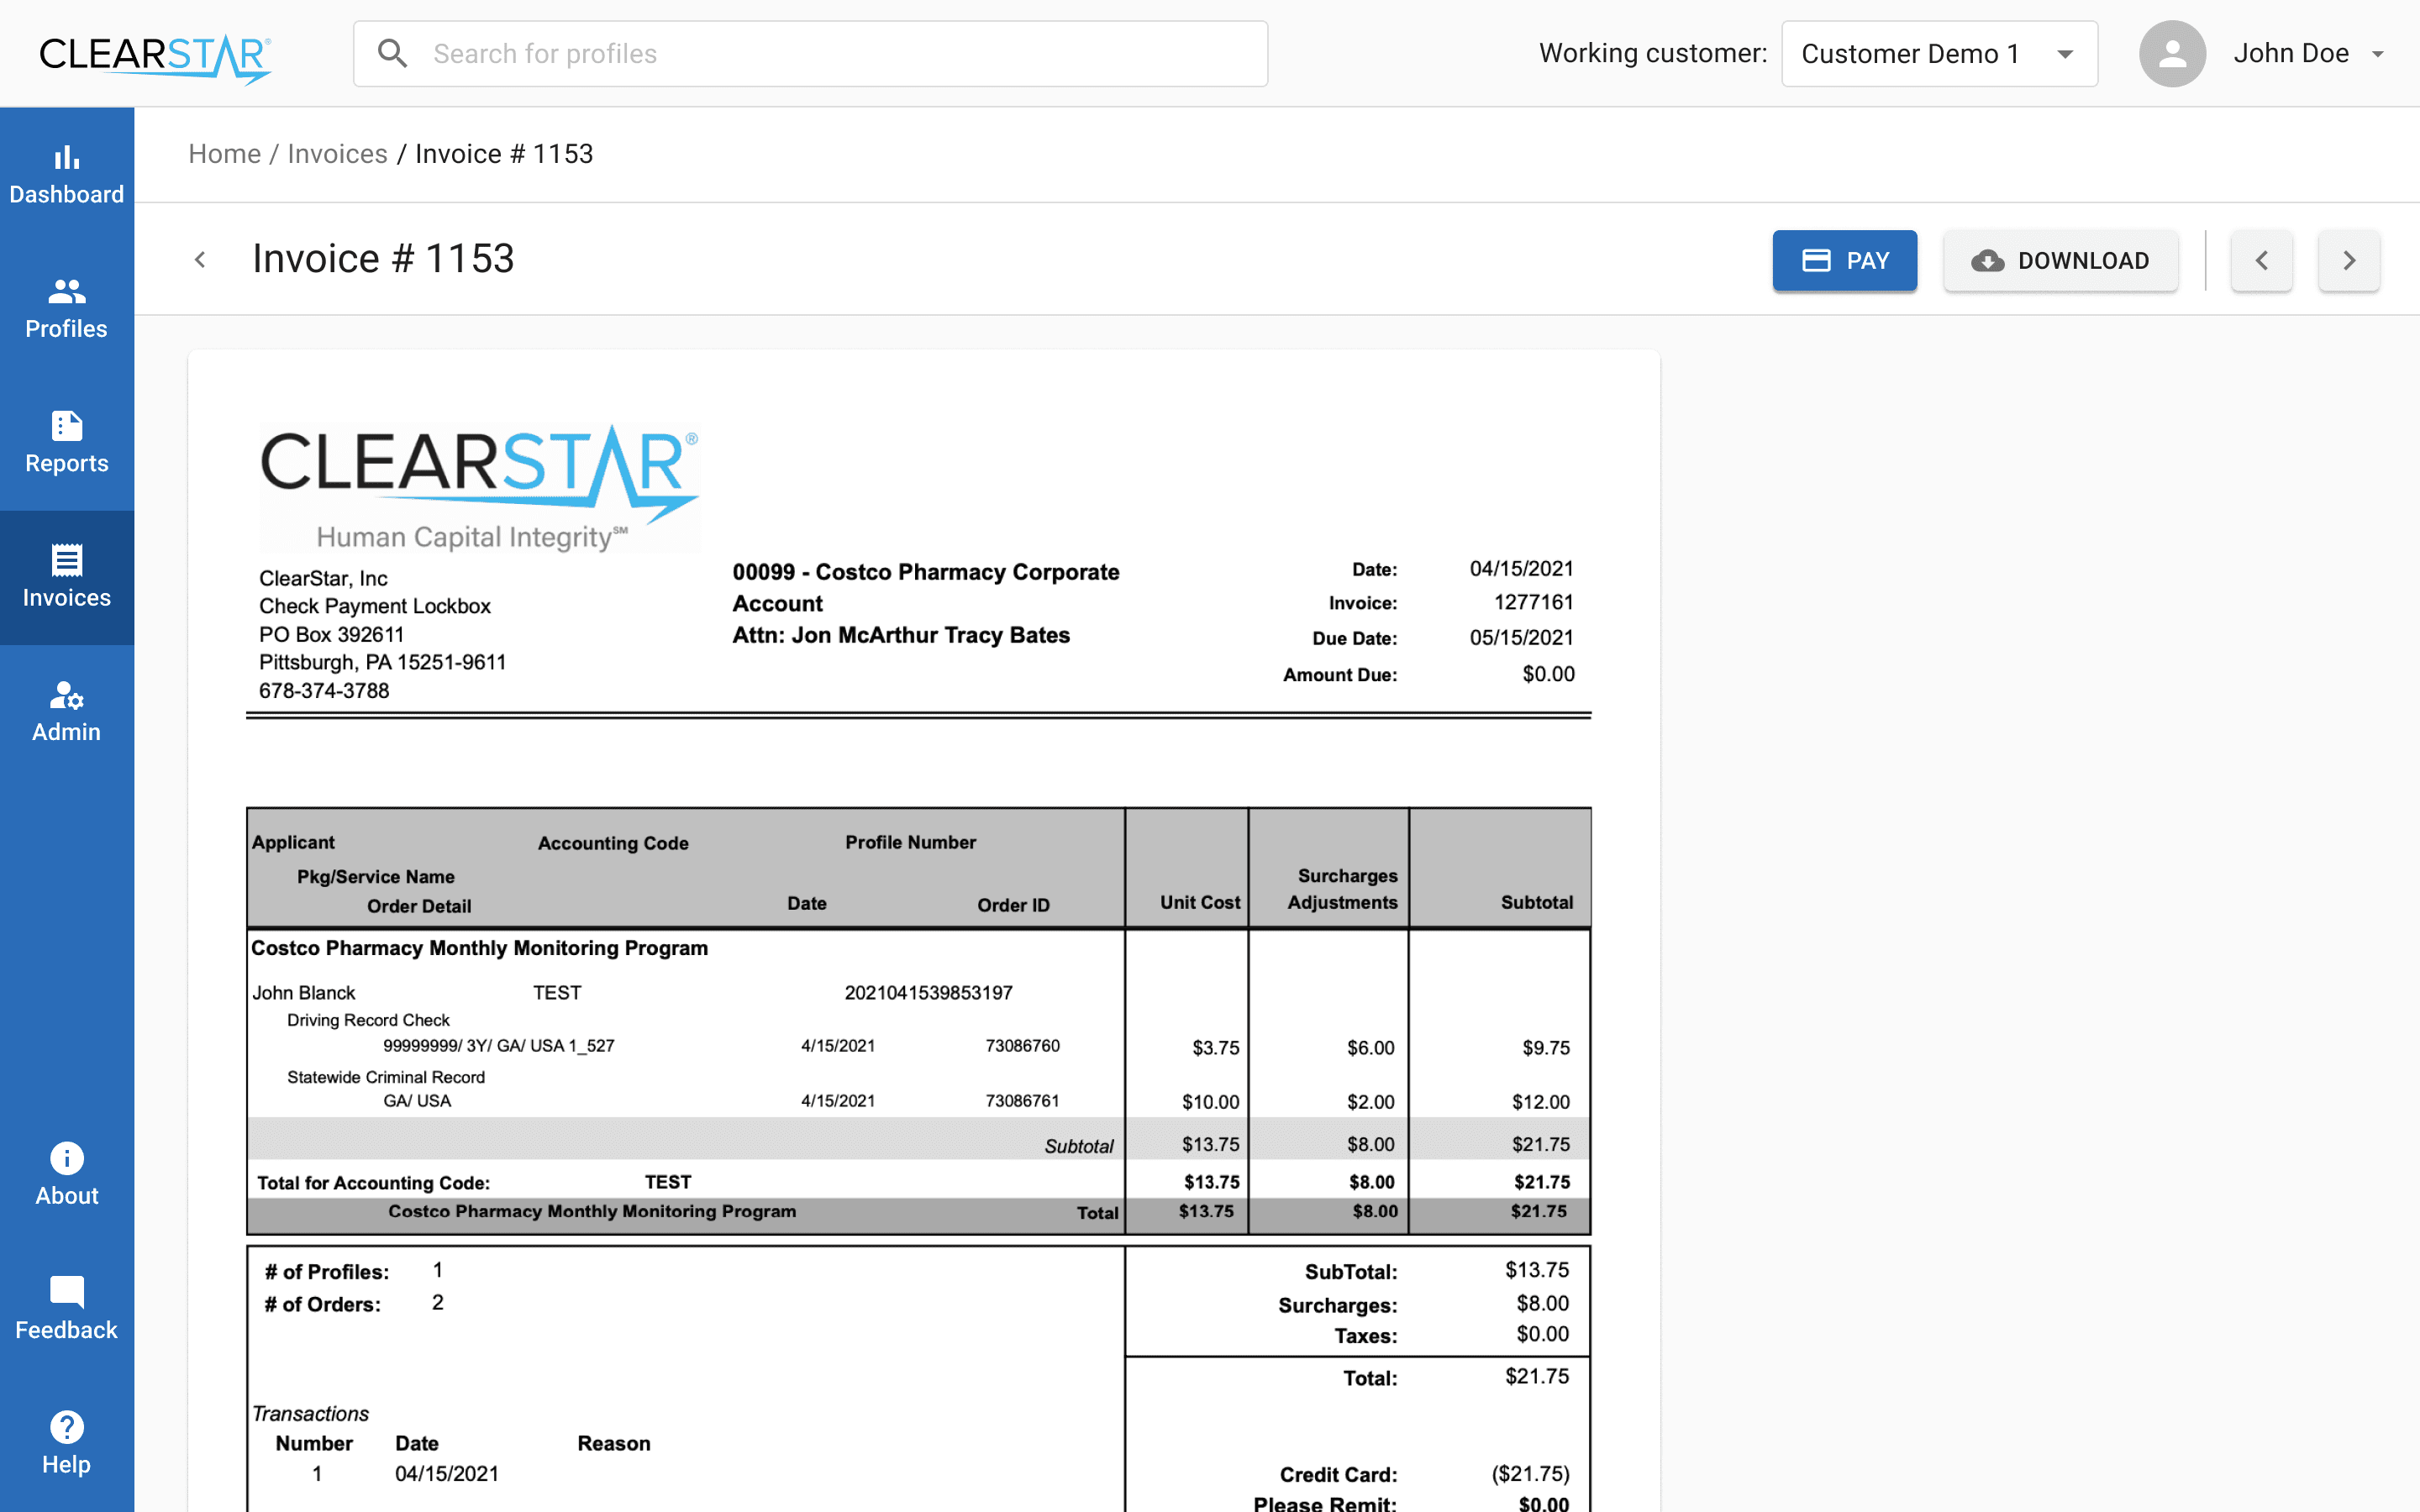The image size is (2420, 1512).
Task: Go to previous invoice arrow button
Action: coord(2261,261)
